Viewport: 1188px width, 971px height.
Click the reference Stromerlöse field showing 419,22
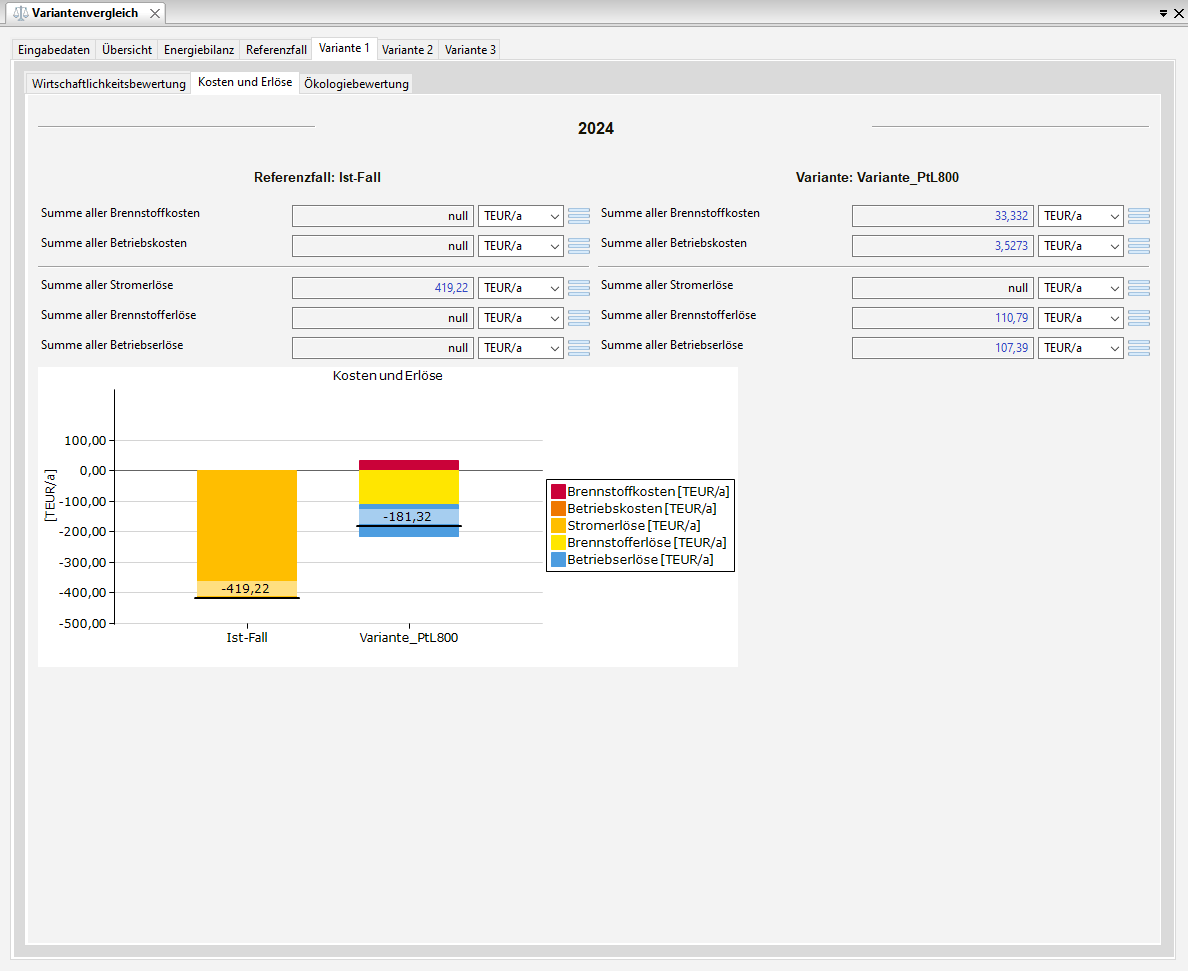pos(383,288)
